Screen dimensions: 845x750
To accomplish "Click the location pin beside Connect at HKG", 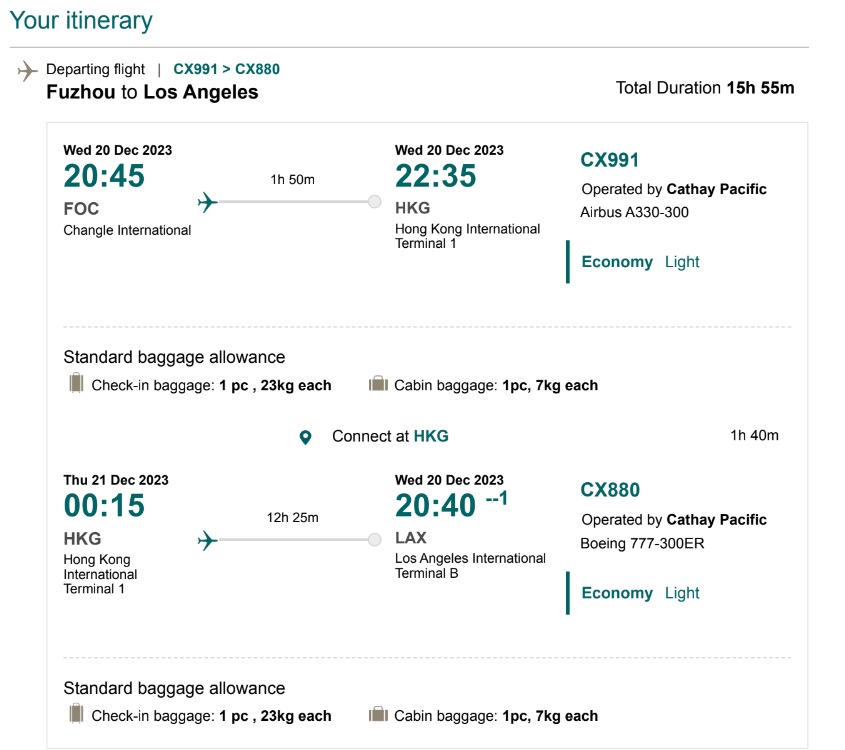I will [305, 437].
